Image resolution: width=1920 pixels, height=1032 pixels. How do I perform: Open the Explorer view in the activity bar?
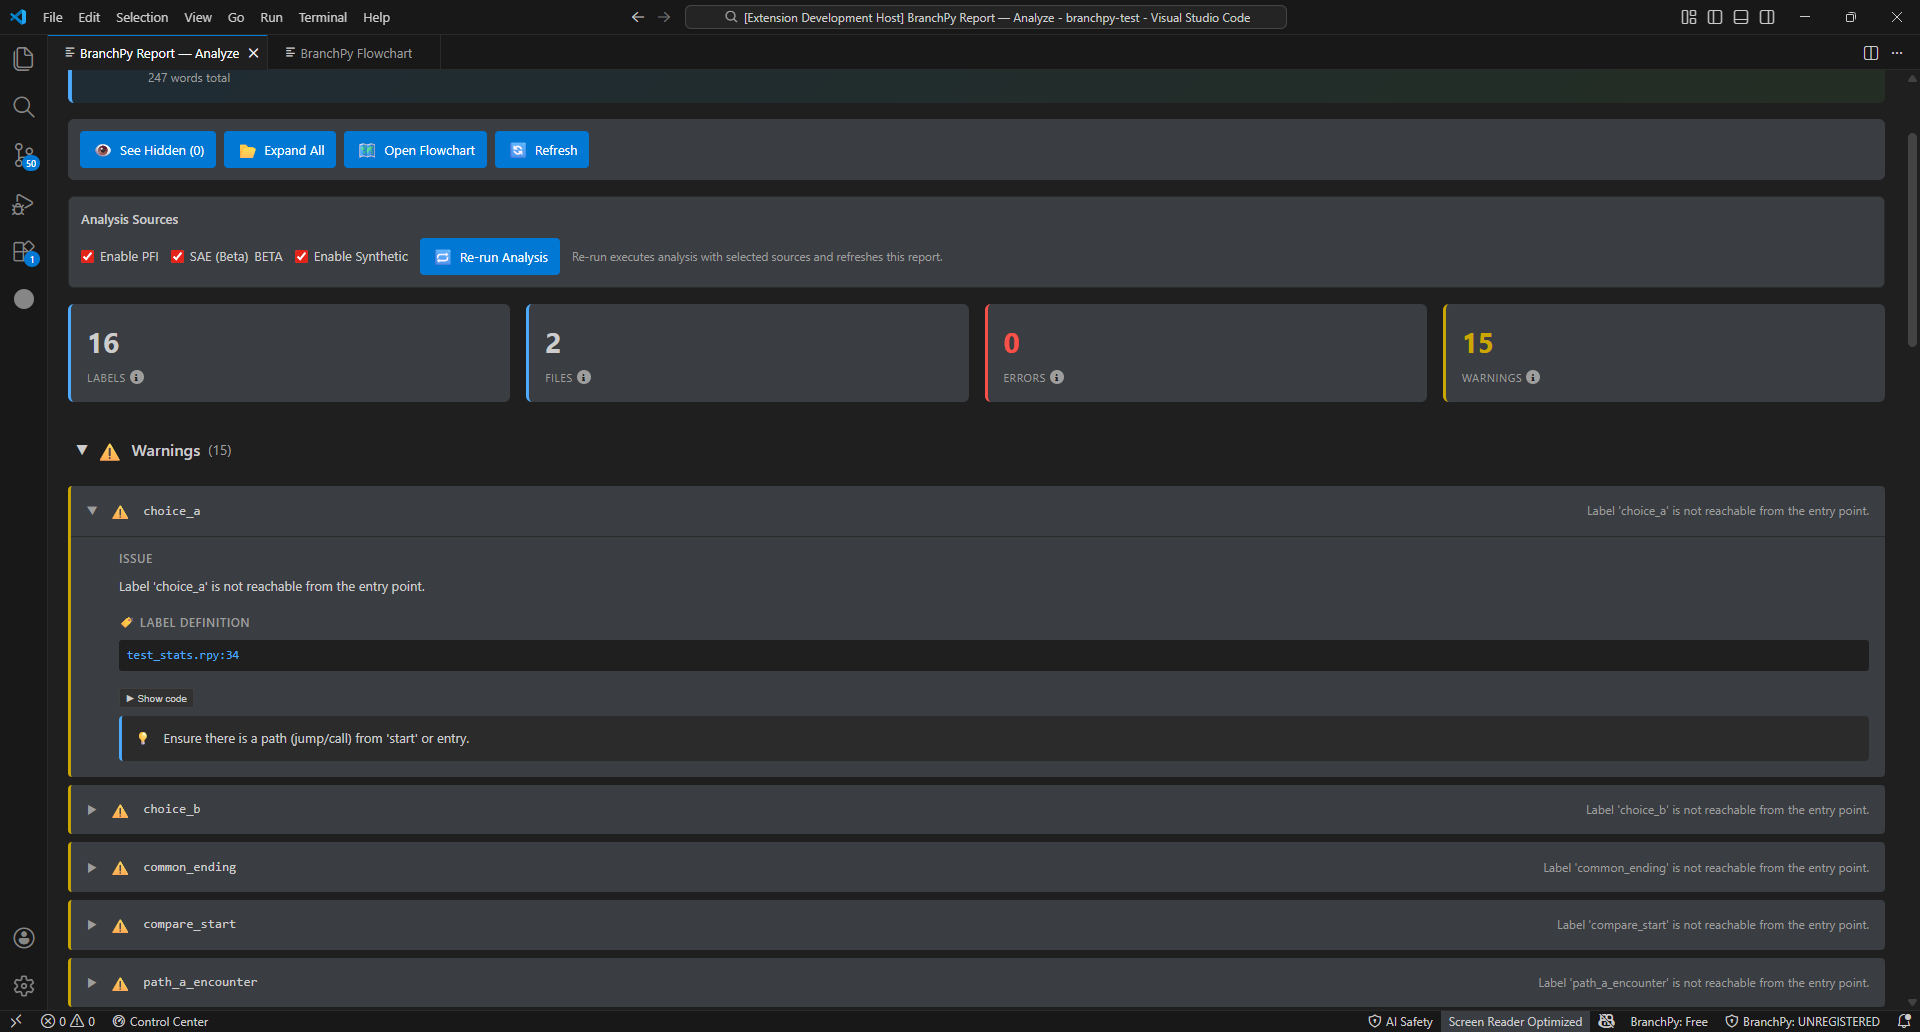point(24,58)
